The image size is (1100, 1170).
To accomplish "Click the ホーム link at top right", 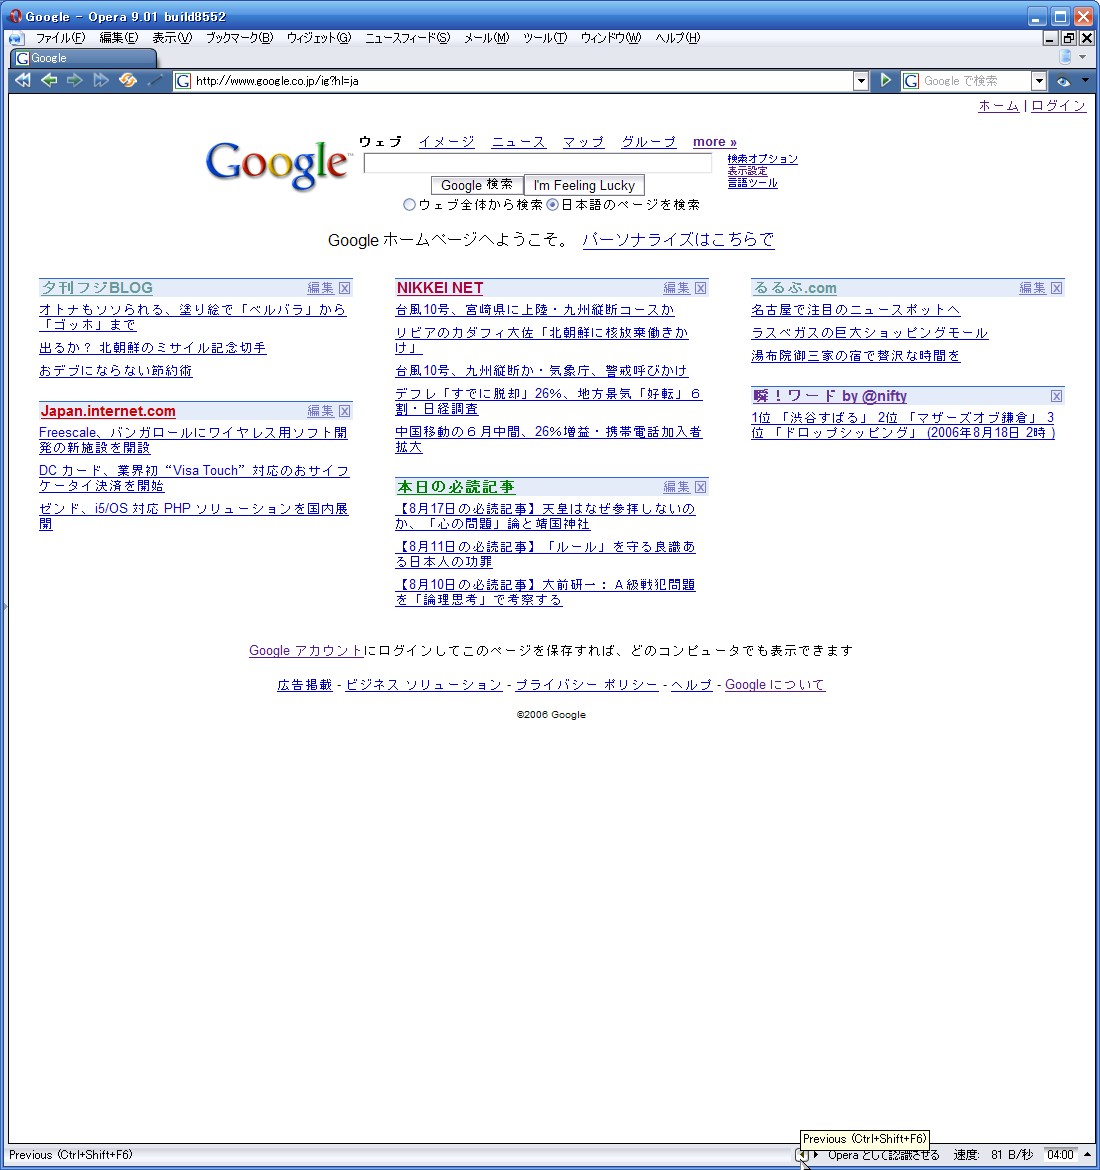I will click(x=999, y=106).
